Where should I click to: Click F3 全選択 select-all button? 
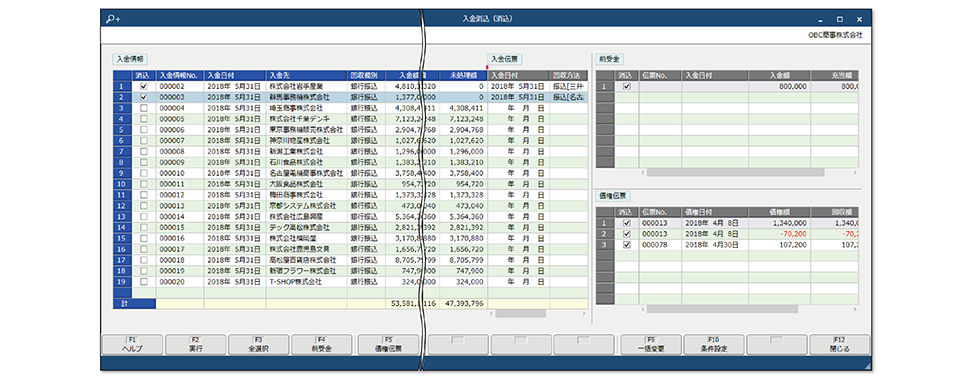coord(258,345)
